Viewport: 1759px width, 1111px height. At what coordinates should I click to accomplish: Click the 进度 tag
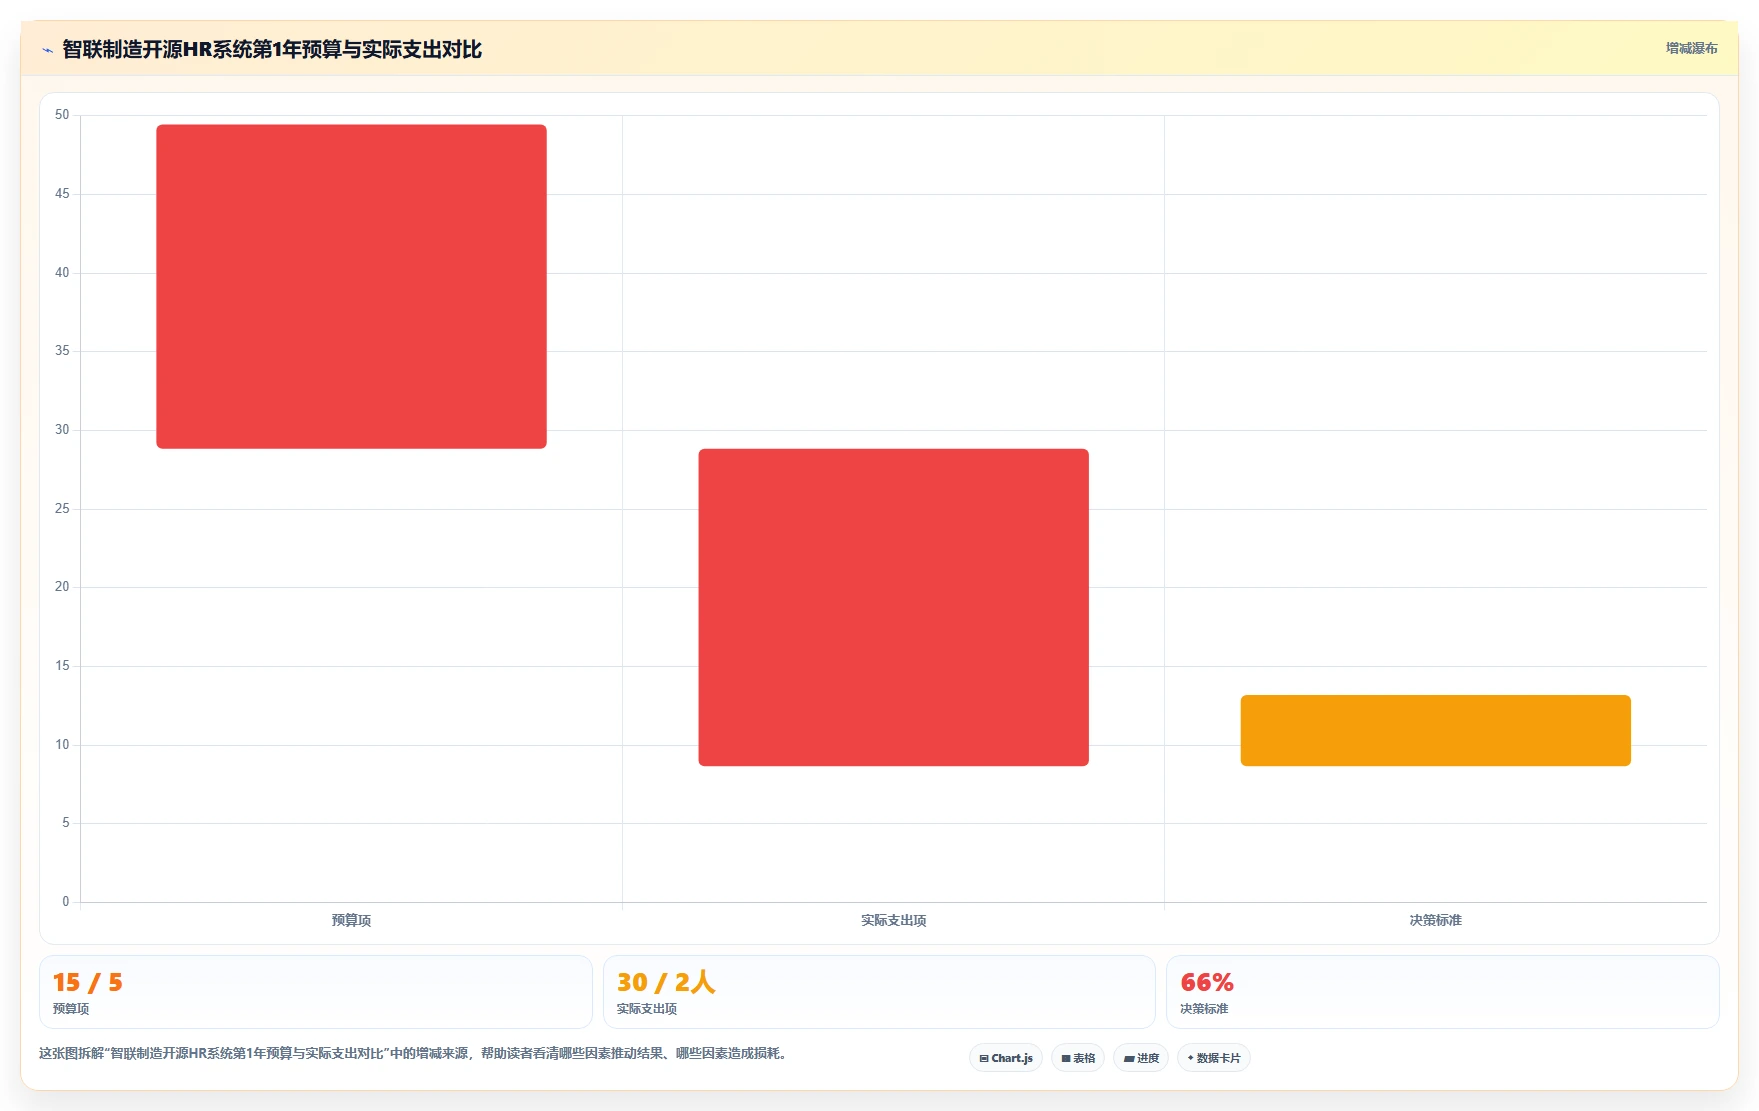(x=1141, y=1058)
